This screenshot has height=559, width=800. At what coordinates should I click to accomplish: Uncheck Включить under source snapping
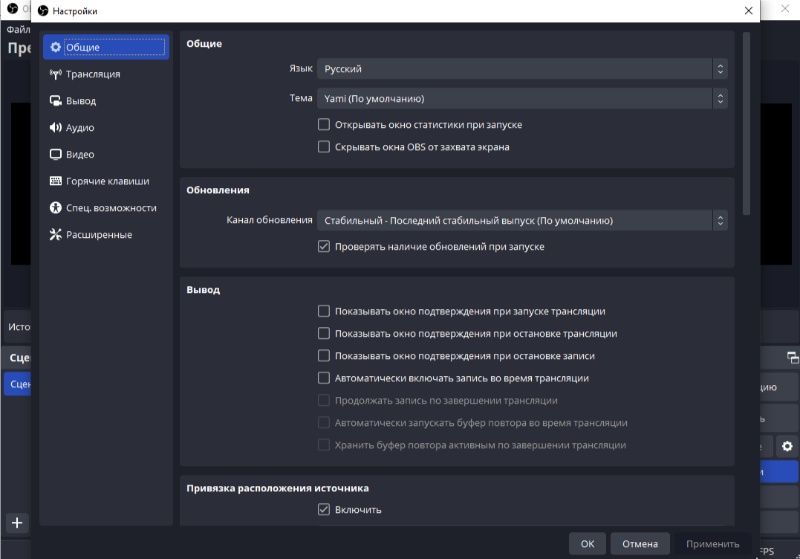click(323, 509)
